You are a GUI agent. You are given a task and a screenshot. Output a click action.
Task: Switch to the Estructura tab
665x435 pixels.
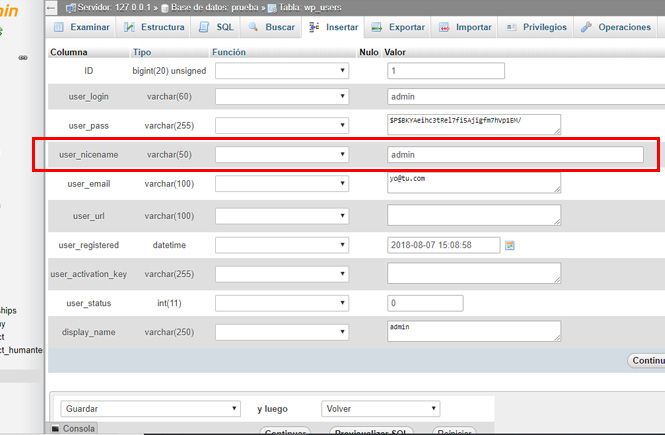[x=154, y=27]
